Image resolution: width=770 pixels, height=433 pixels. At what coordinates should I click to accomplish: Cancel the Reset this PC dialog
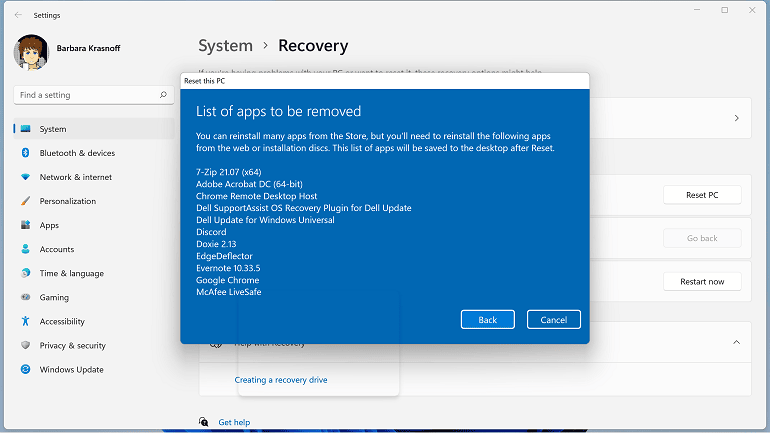pos(553,320)
